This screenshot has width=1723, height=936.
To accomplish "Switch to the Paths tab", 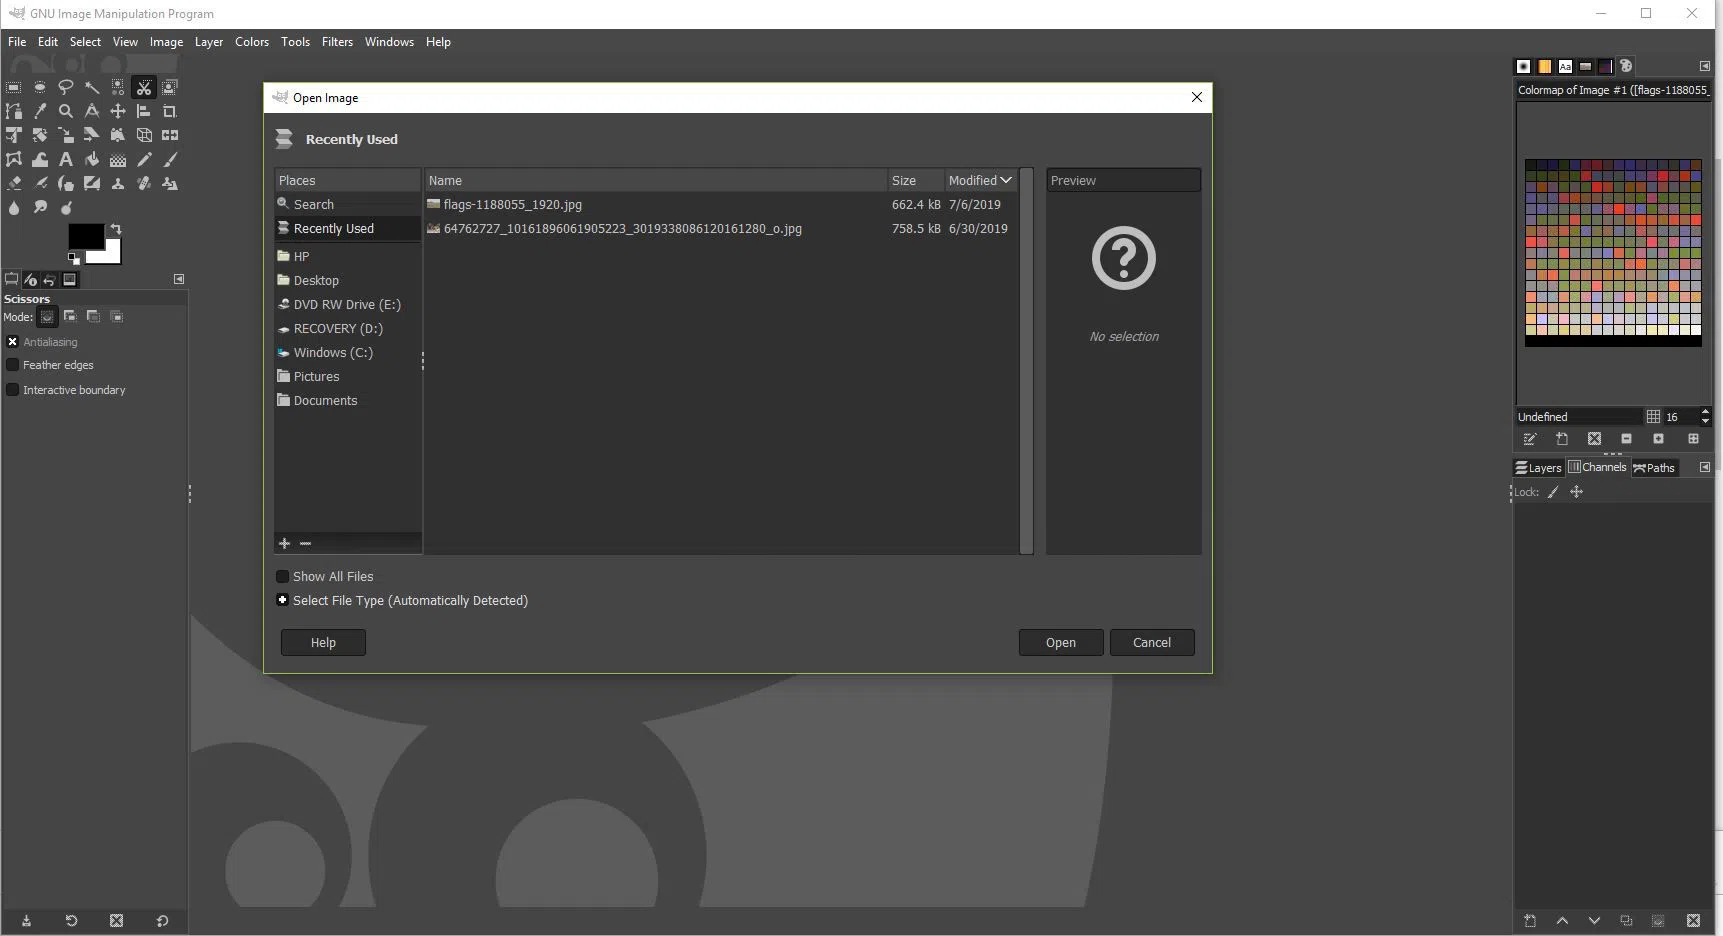I will [1654, 468].
